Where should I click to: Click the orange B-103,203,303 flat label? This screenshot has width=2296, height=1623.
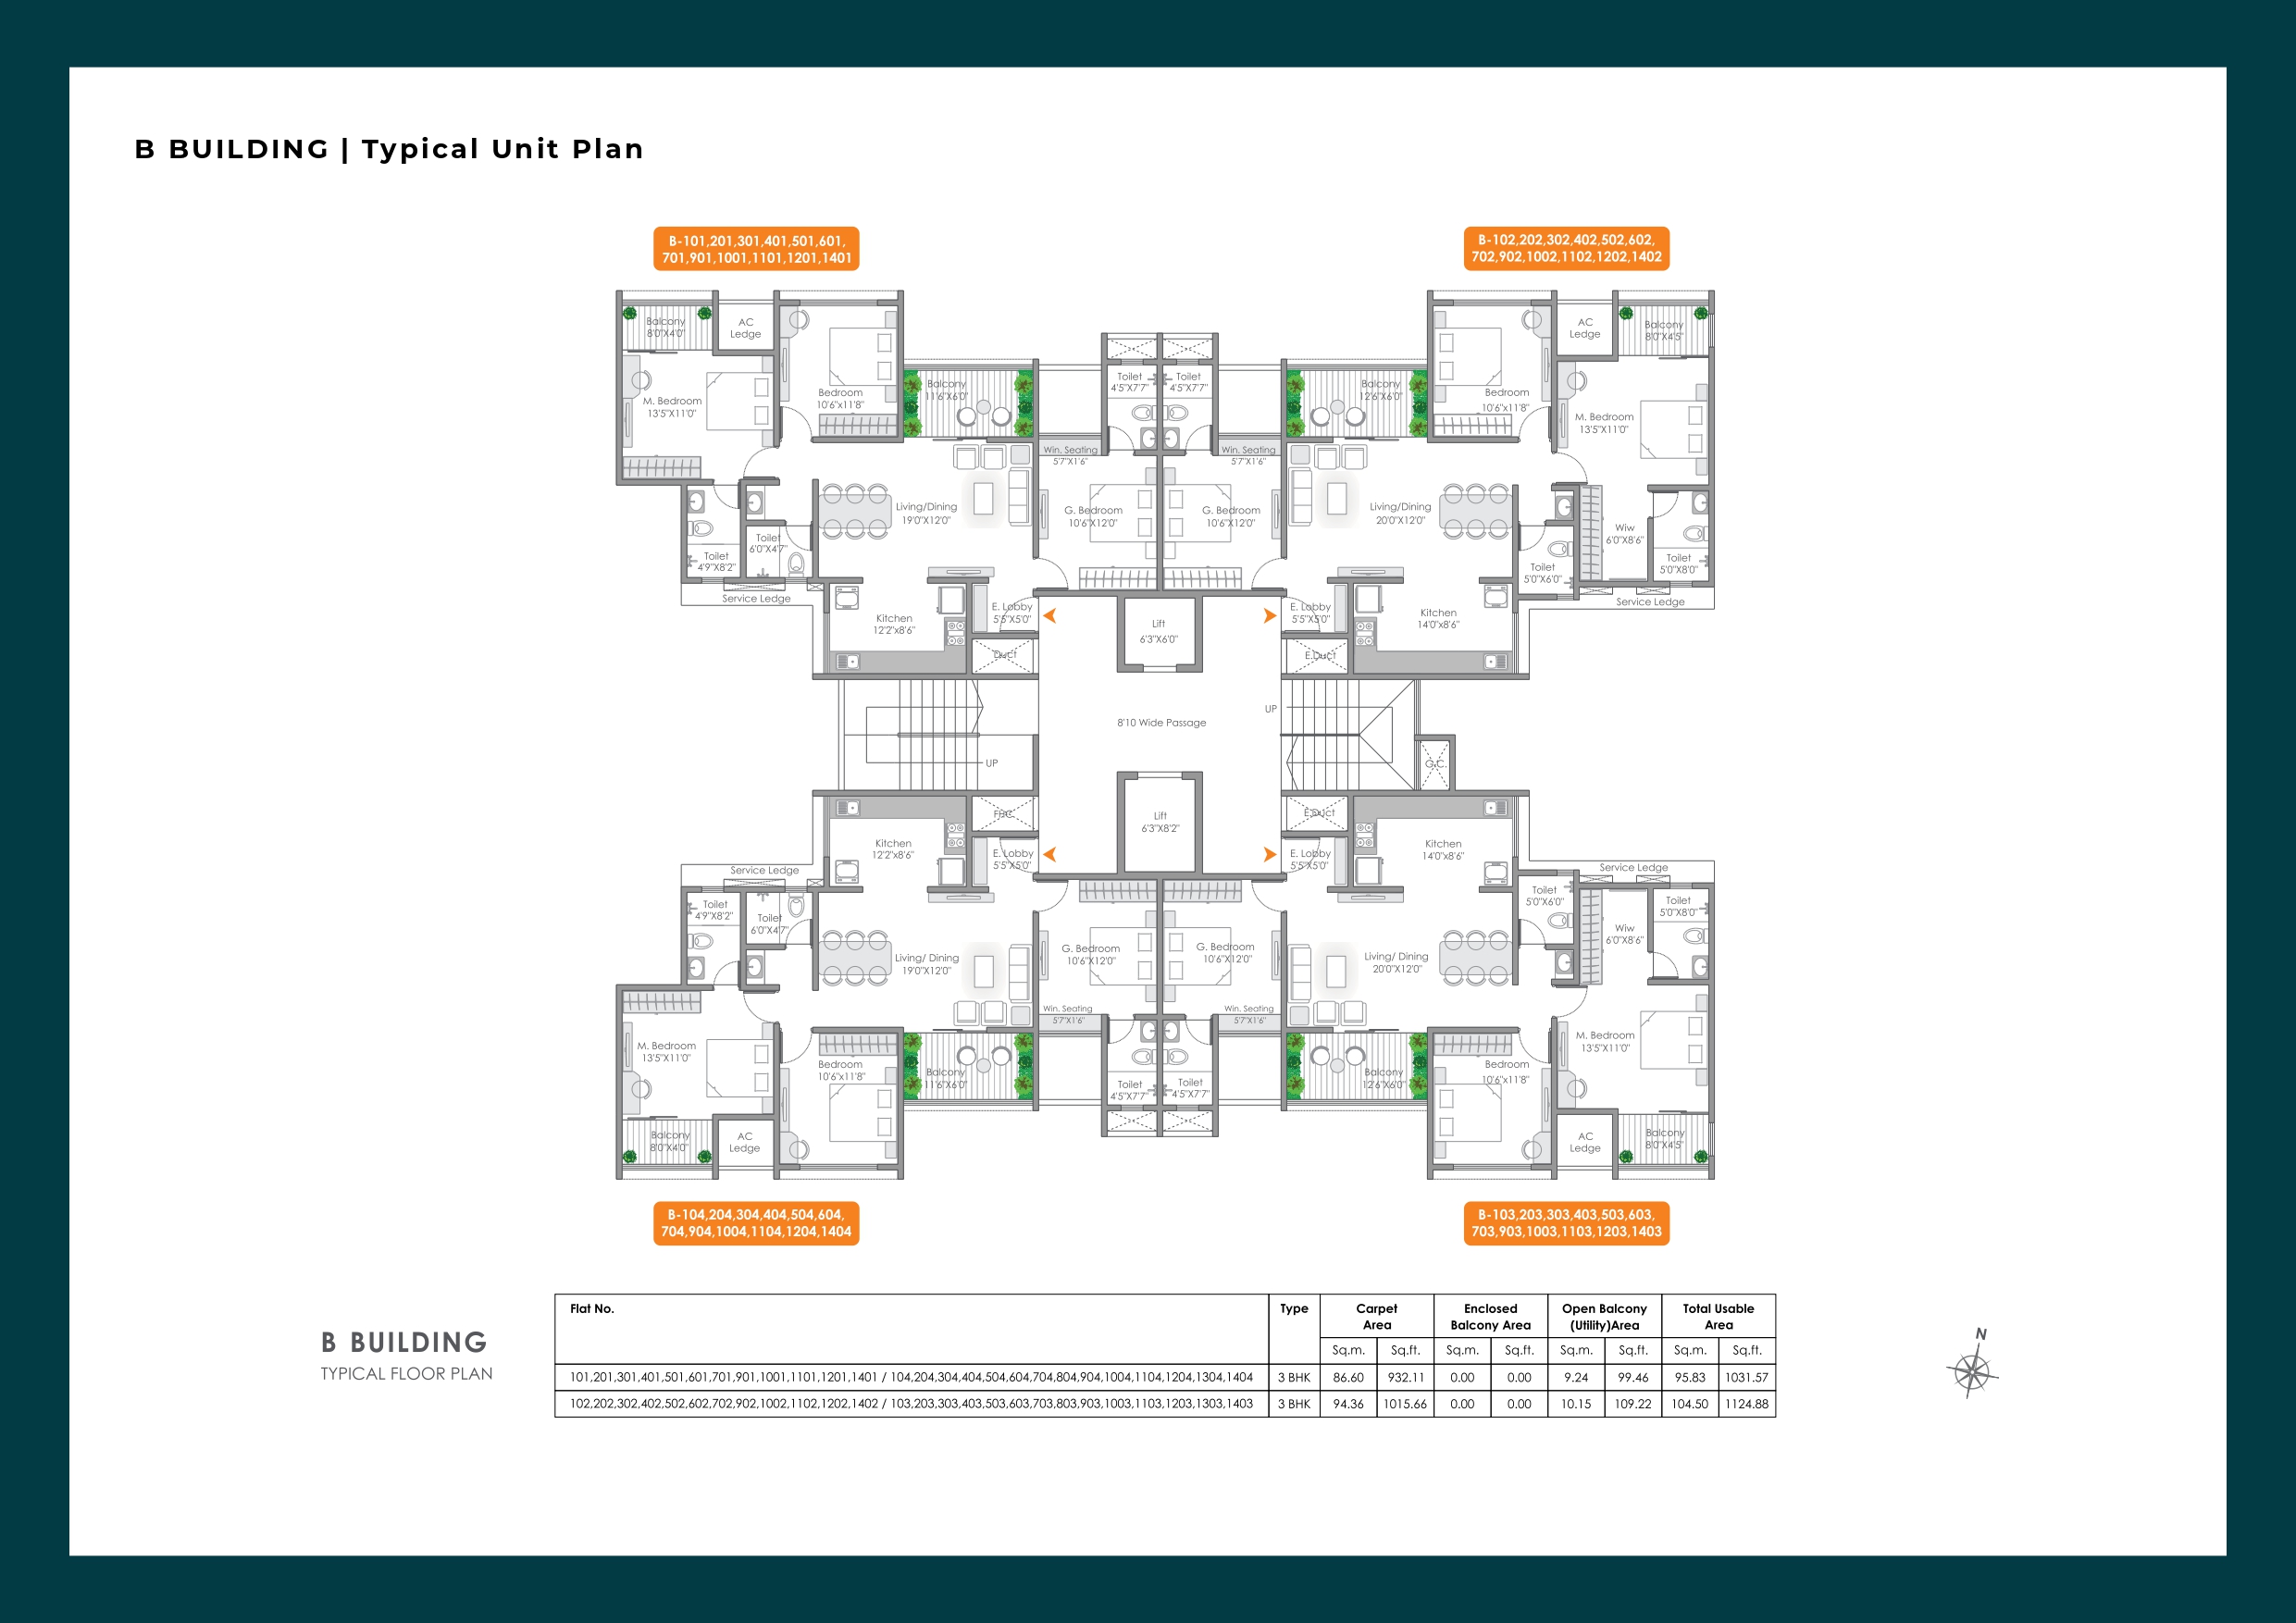[1566, 1223]
